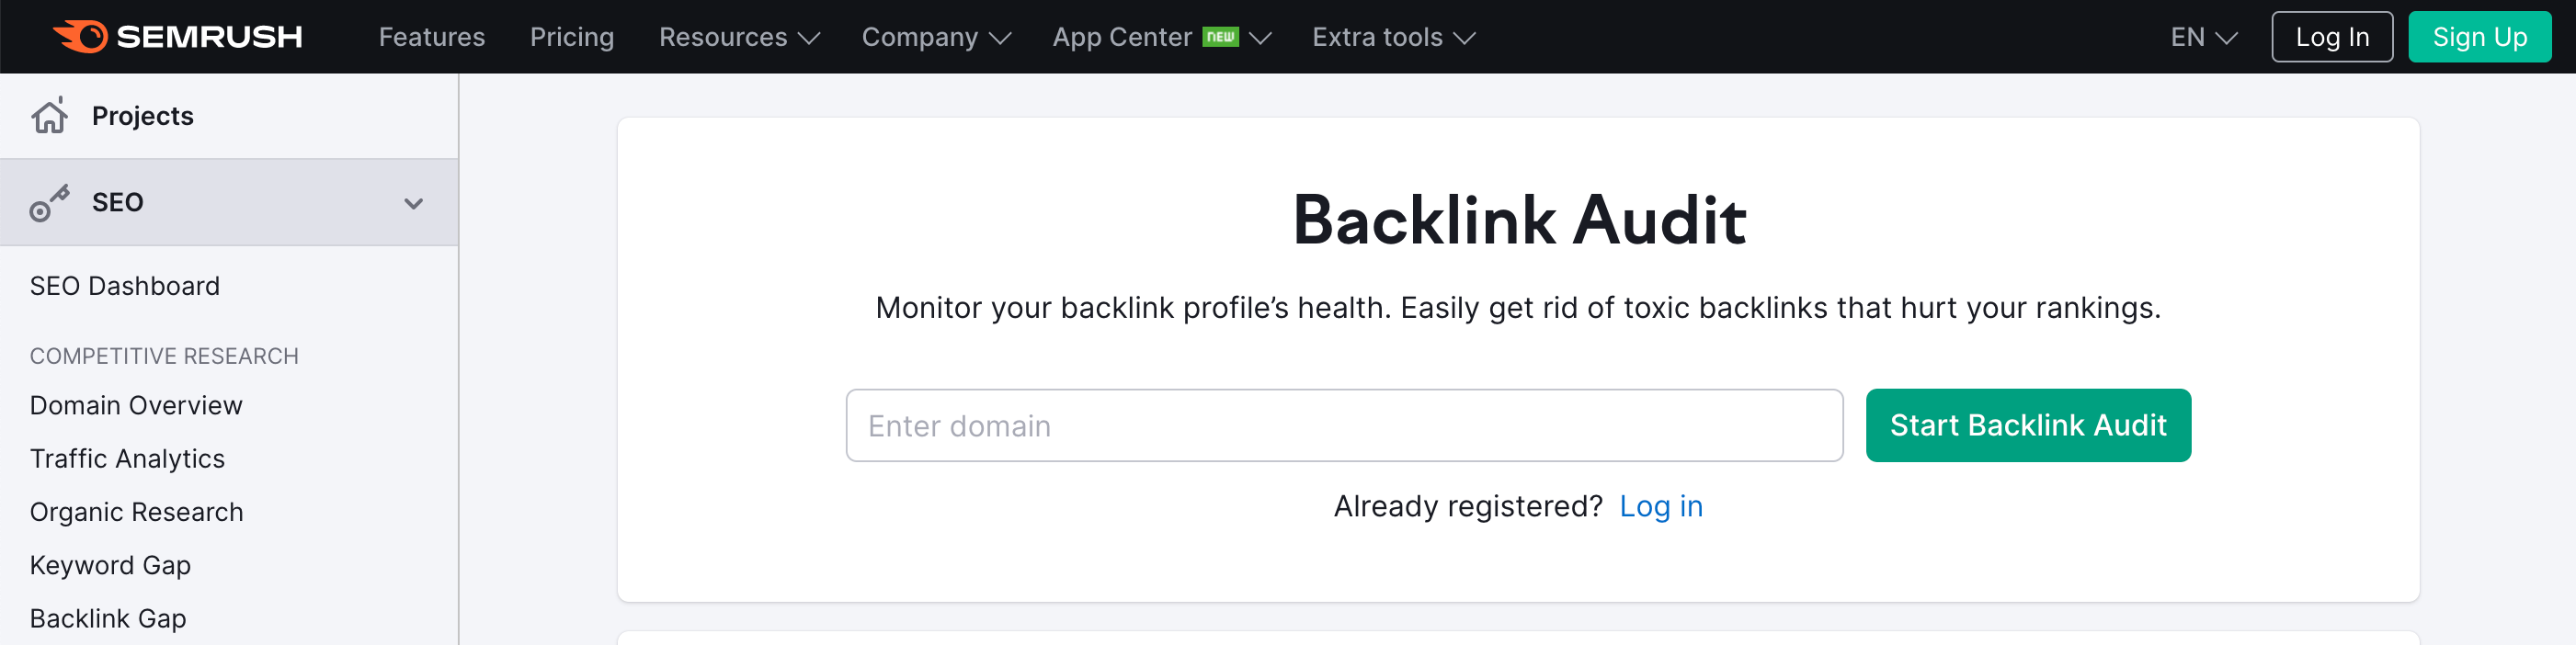Click the 'Log in' link below domain field

tap(1660, 506)
